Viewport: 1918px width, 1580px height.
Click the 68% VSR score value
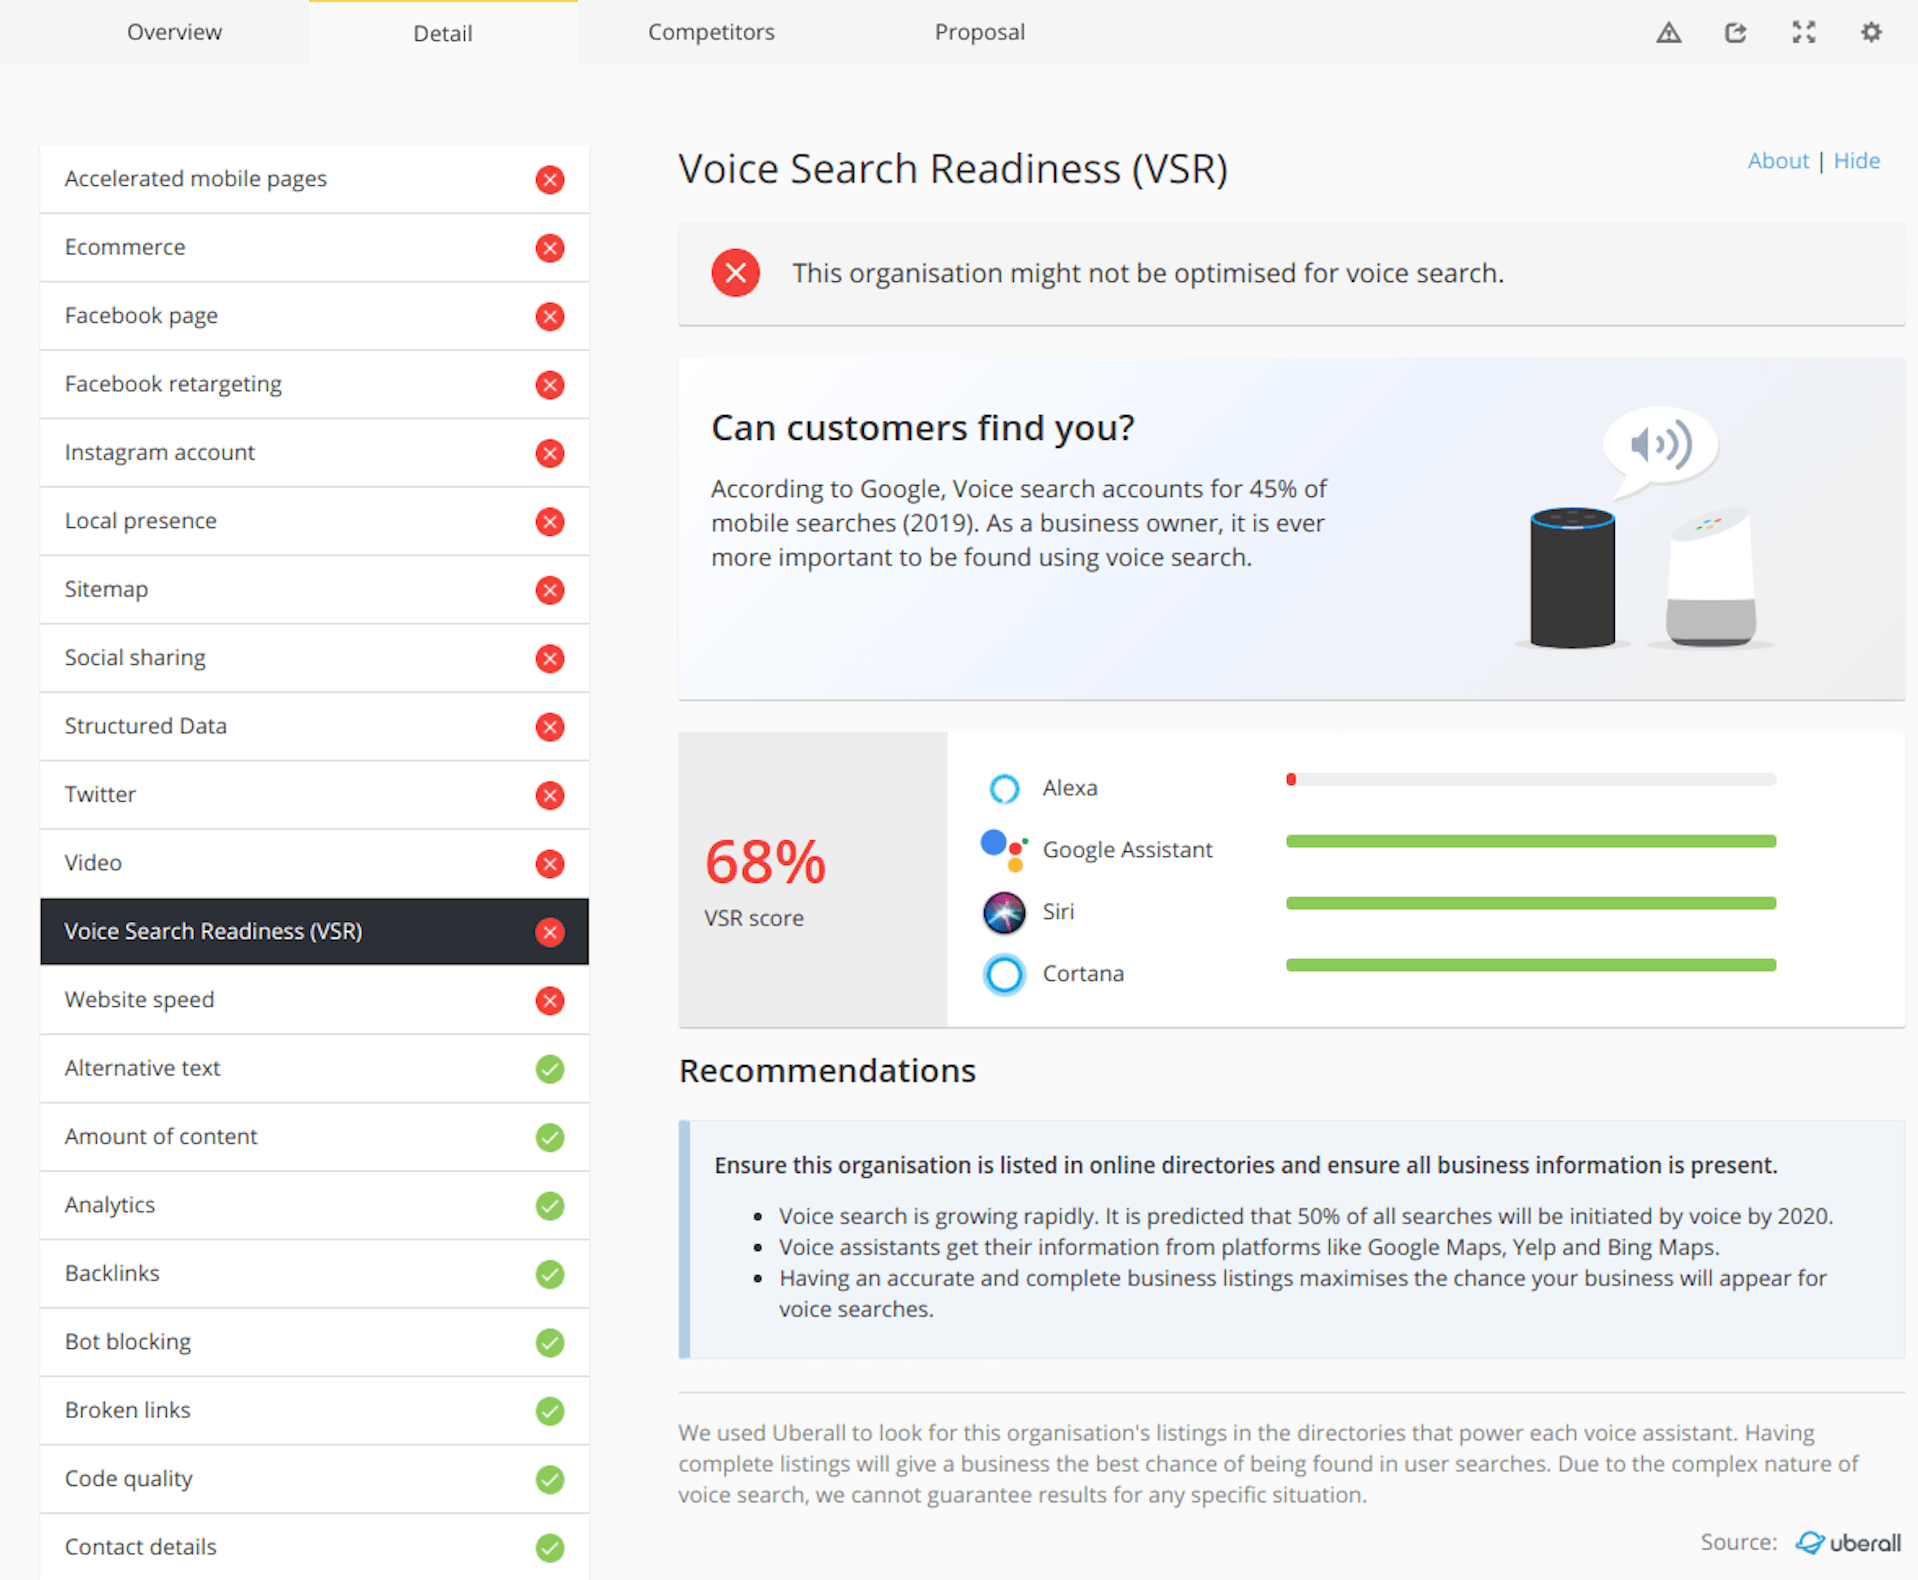765,862
